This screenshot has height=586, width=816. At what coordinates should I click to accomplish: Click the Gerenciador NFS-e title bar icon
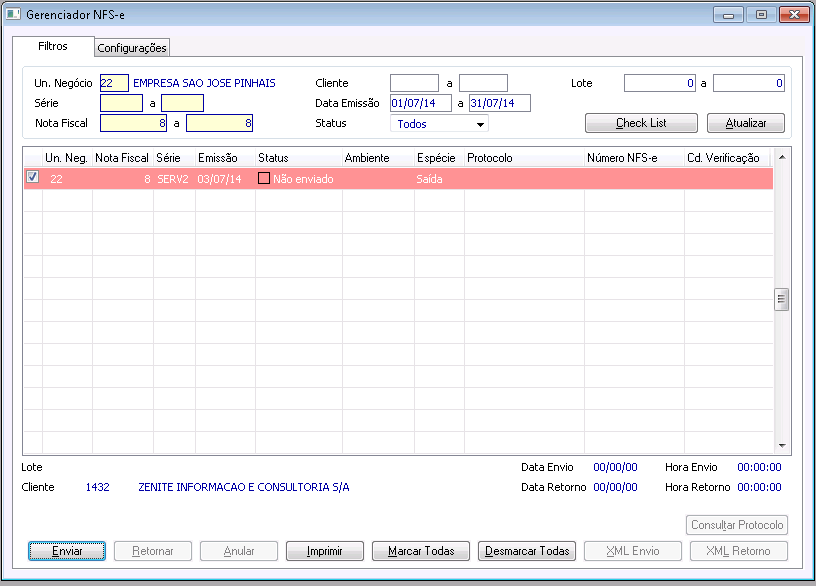12,14
